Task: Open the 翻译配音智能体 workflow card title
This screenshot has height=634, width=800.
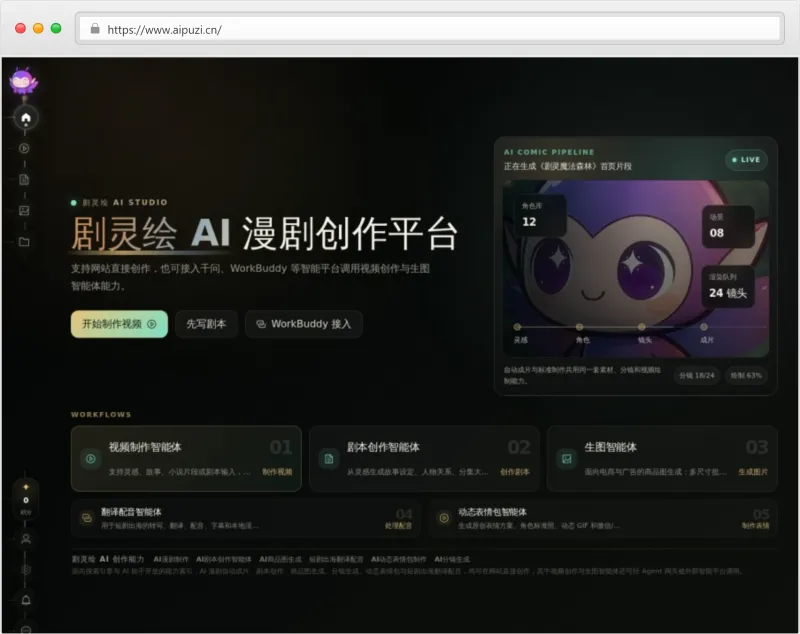Action: (131, 512)
